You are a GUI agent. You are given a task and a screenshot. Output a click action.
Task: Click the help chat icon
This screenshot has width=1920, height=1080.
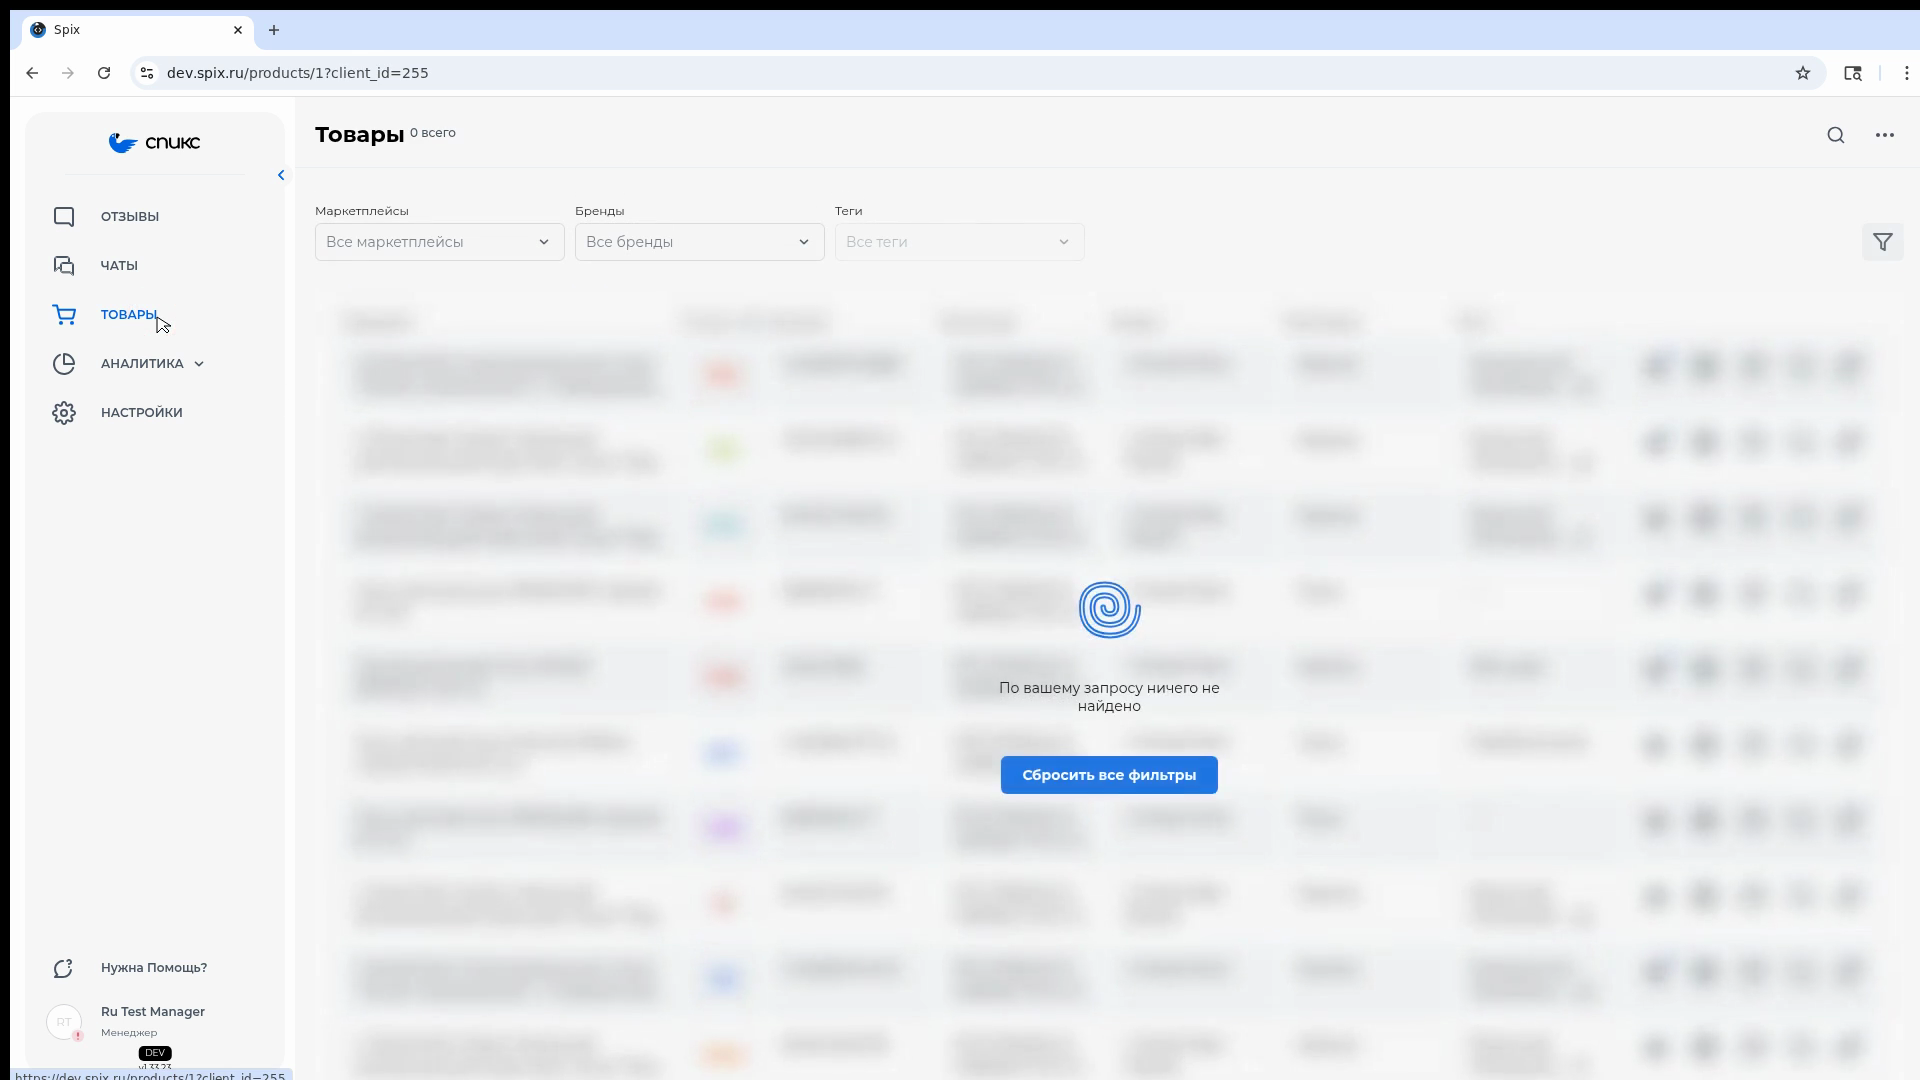(64, 968)
